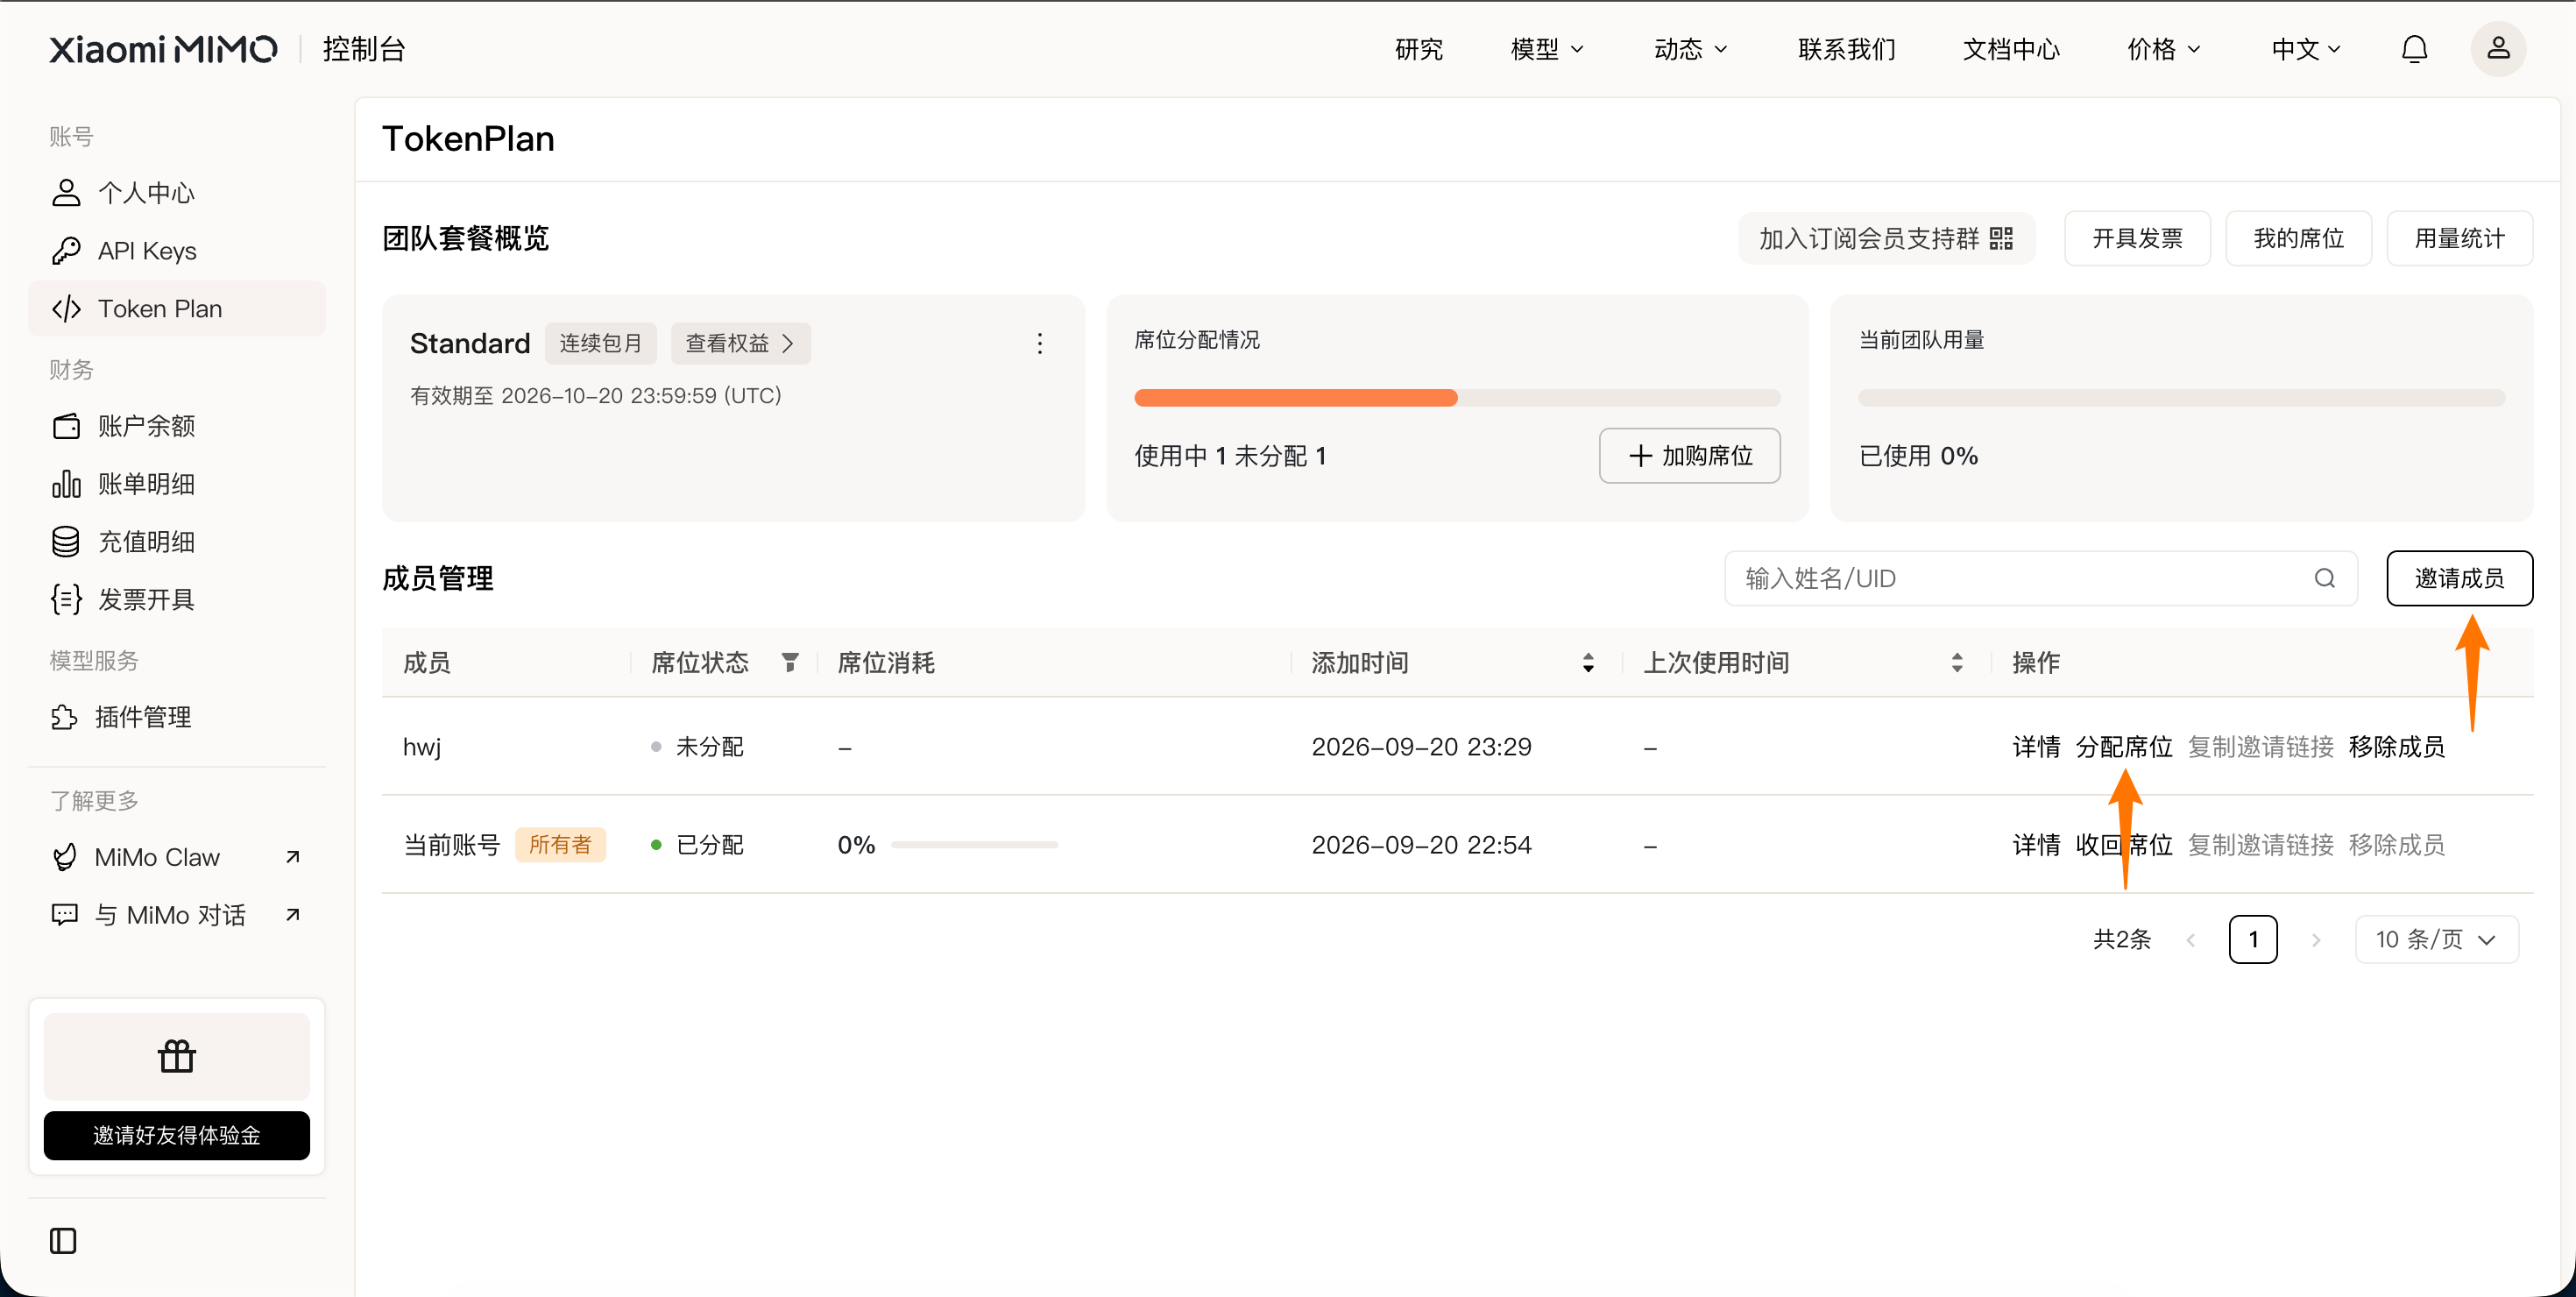This screenshot has width=2576, height=1297.
Task: Go to next page arrow
Action: pyautogui.click(x=2315, y=939)
